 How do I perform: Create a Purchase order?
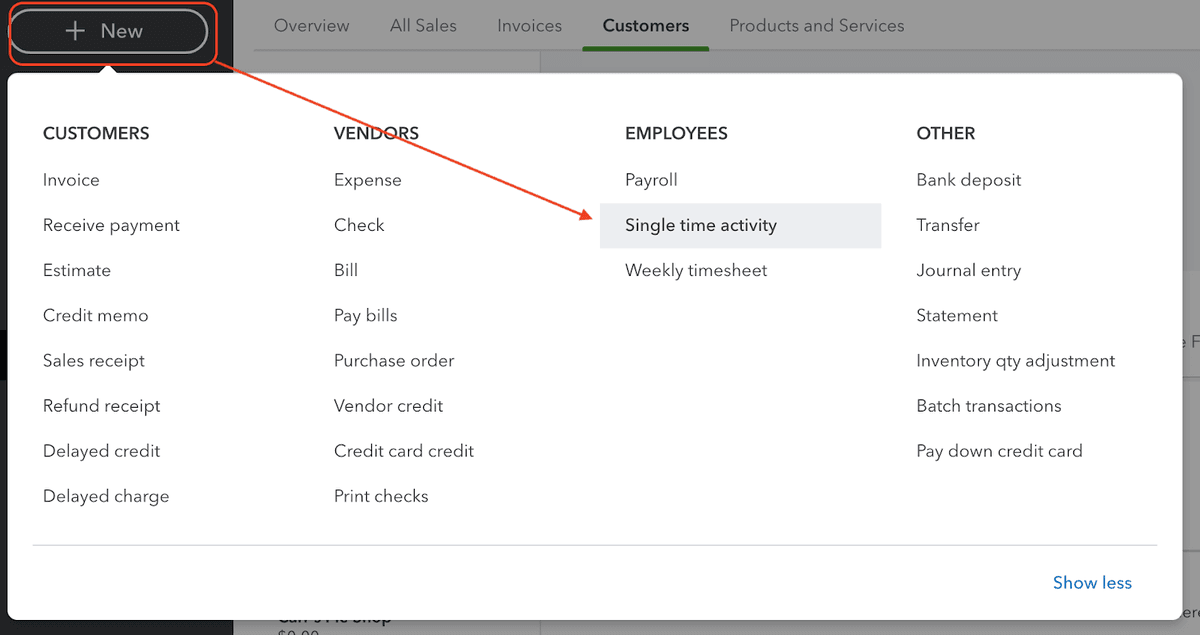point(394,360)
